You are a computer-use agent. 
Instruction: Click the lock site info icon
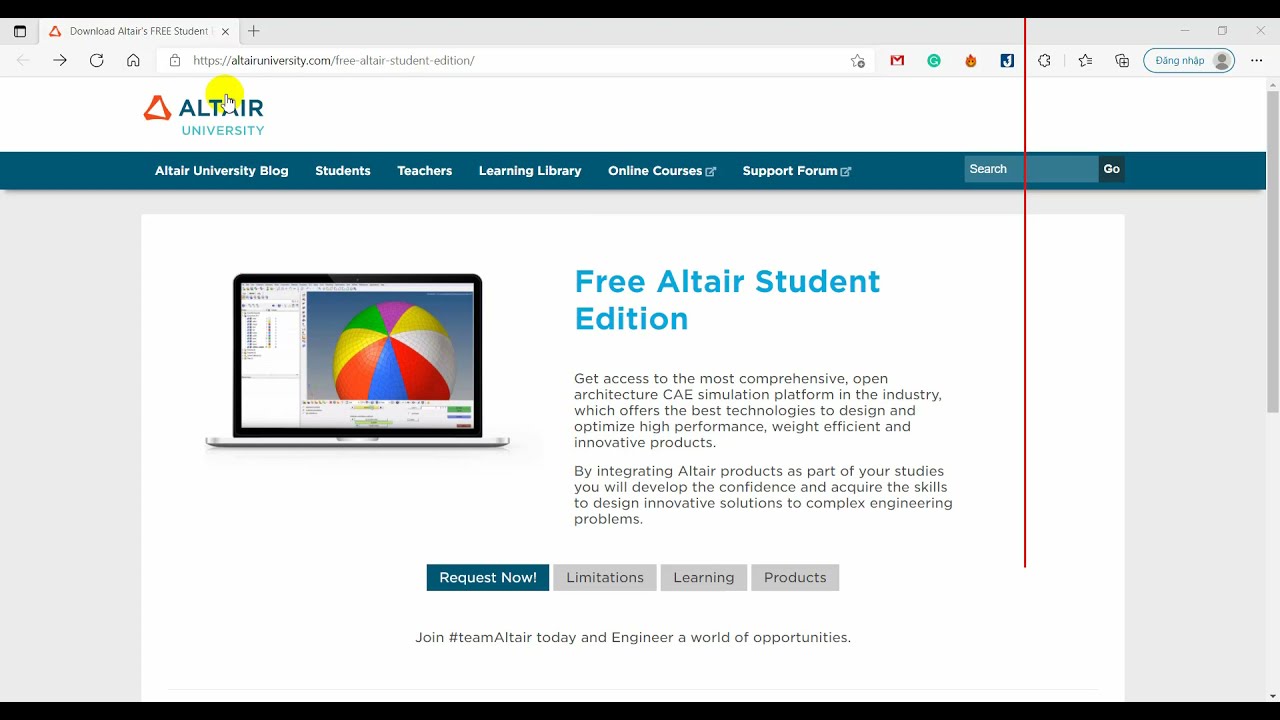[175, 61]
